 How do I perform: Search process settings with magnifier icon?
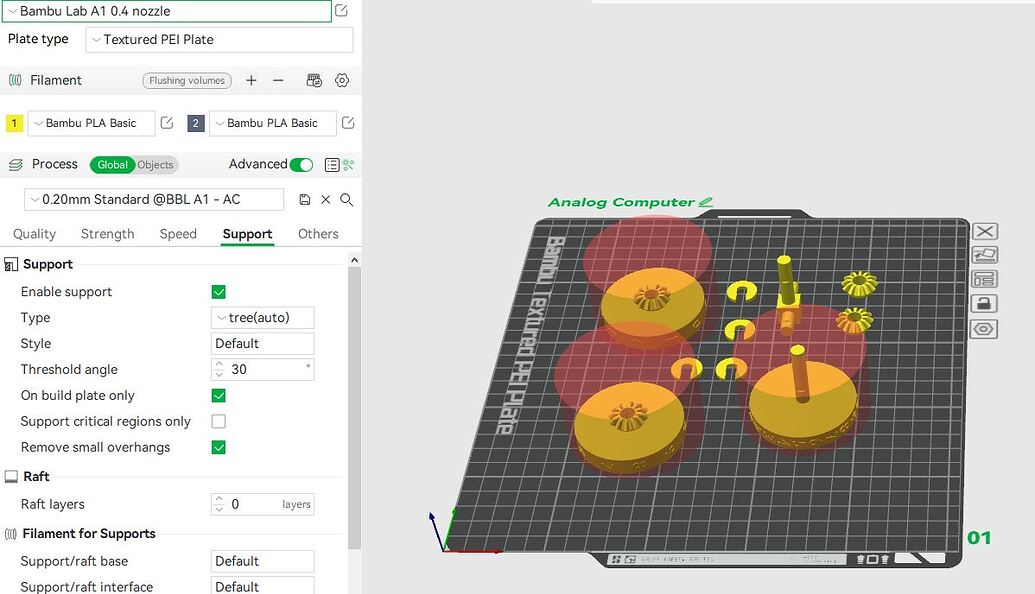click(x=347, y=199)
